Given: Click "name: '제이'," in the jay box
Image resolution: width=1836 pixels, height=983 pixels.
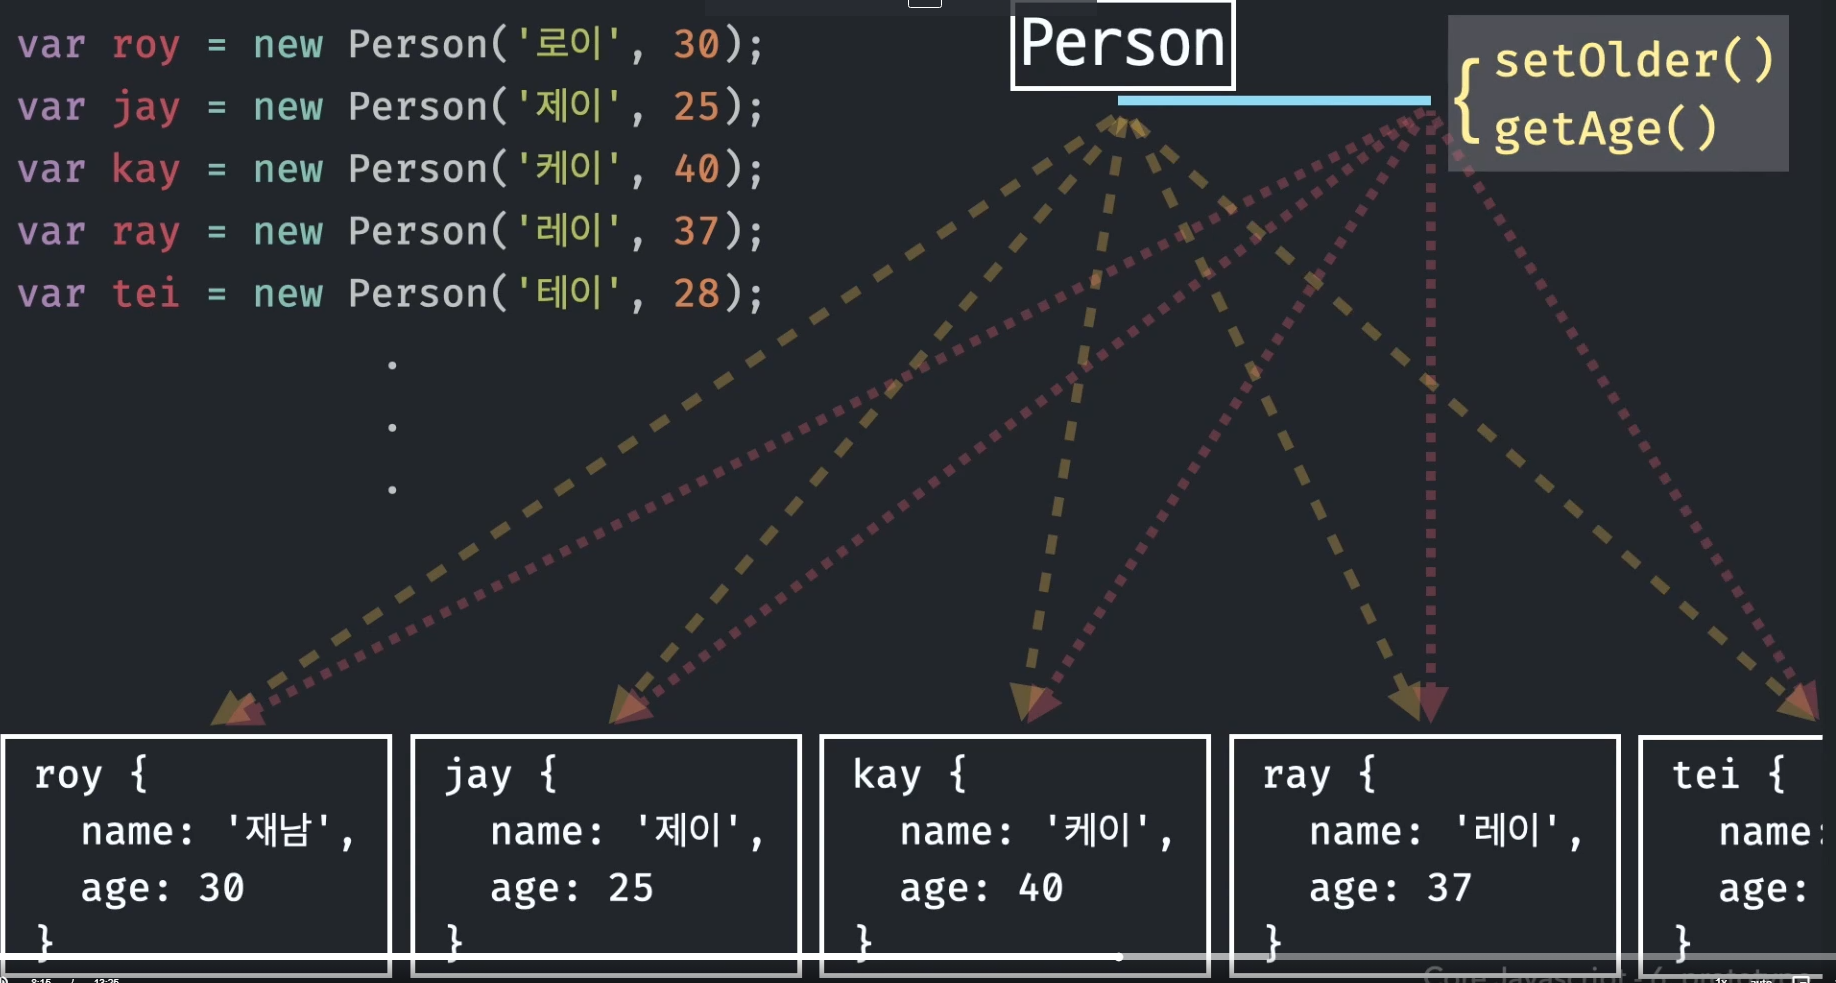Looking at the screenshot, I should [x=628, y=831].
